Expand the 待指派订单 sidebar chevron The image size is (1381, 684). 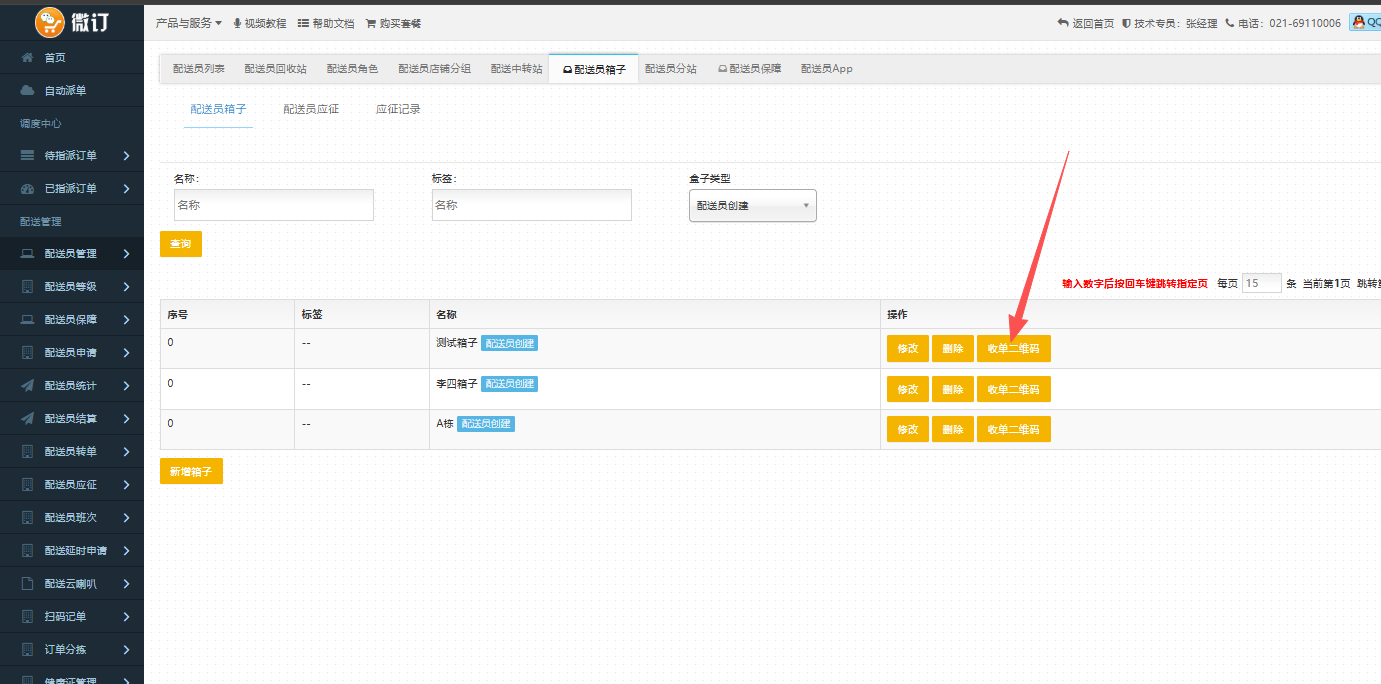(126, 156)
